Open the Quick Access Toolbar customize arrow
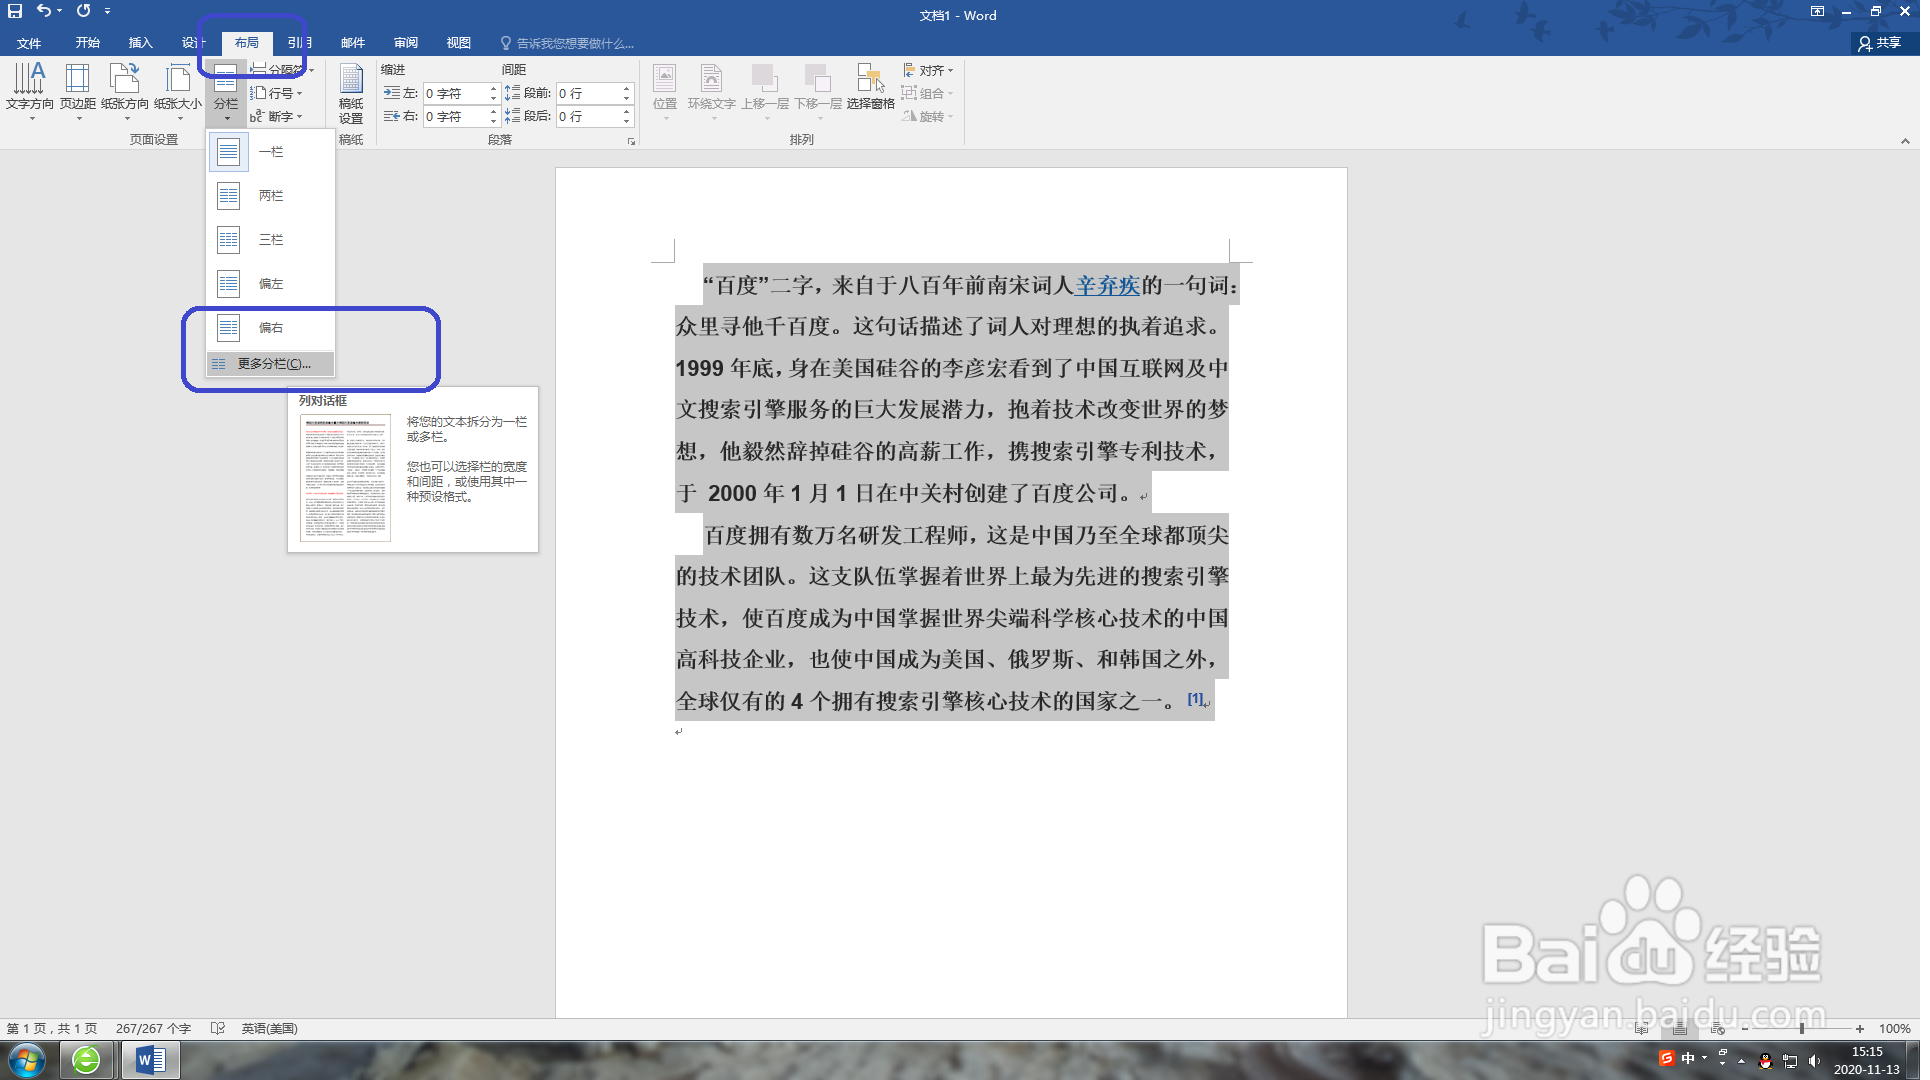The image size is (1930, 1080). 107,11
